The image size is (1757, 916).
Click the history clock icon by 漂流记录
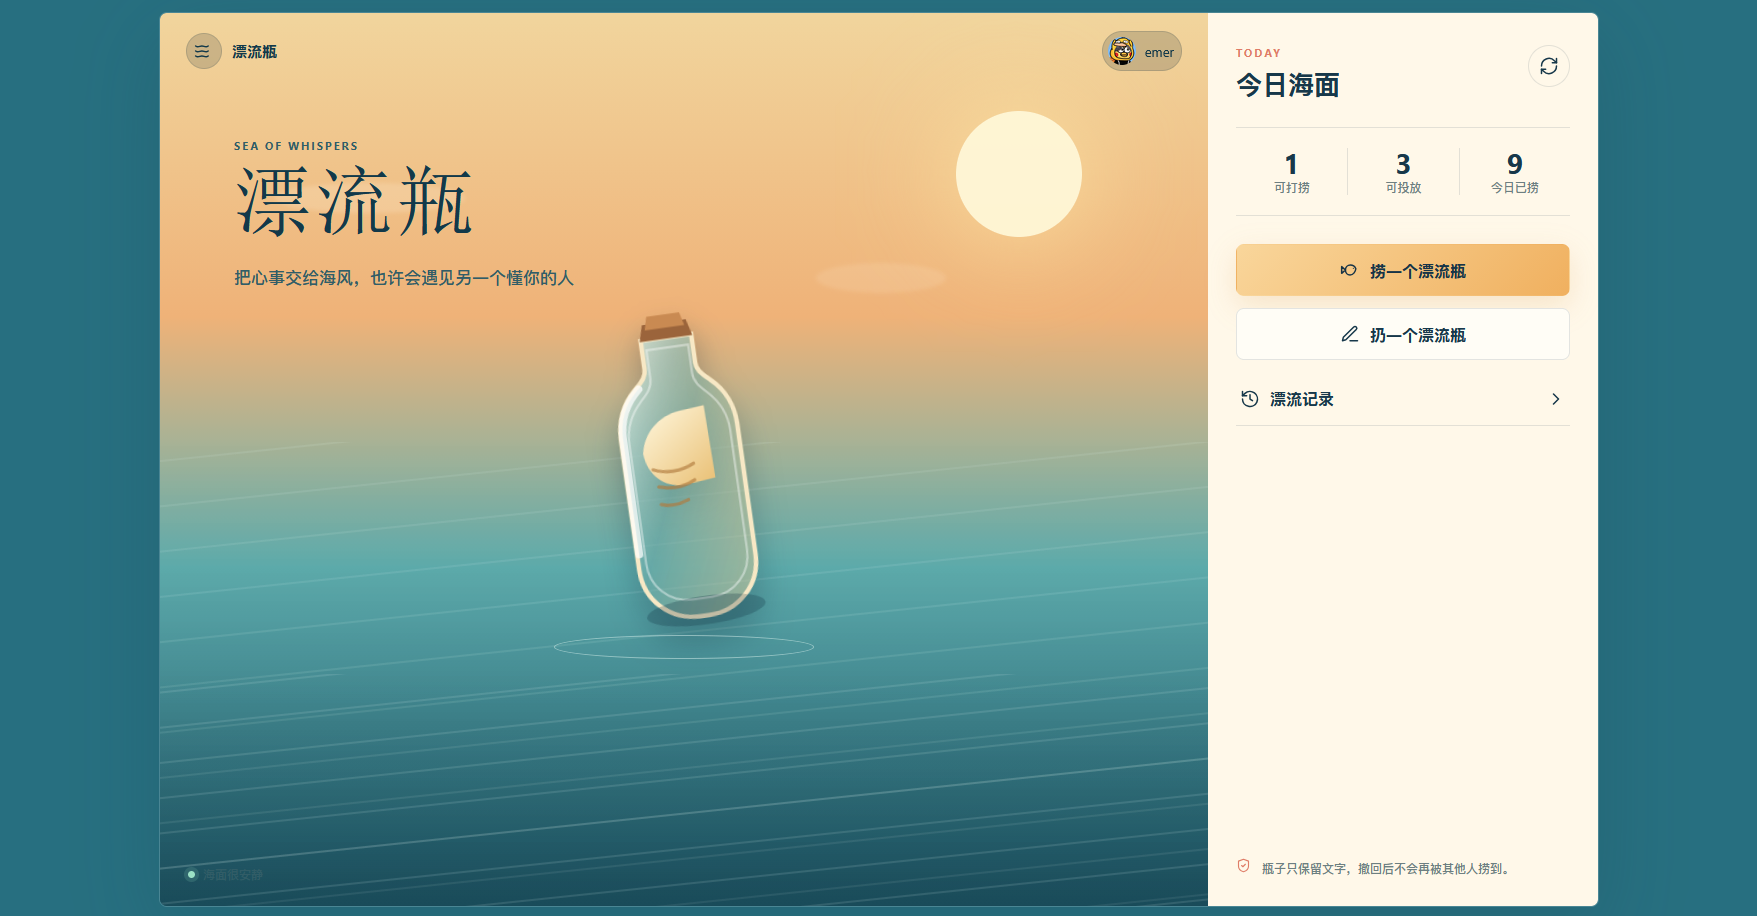[x=1250, y=399]
